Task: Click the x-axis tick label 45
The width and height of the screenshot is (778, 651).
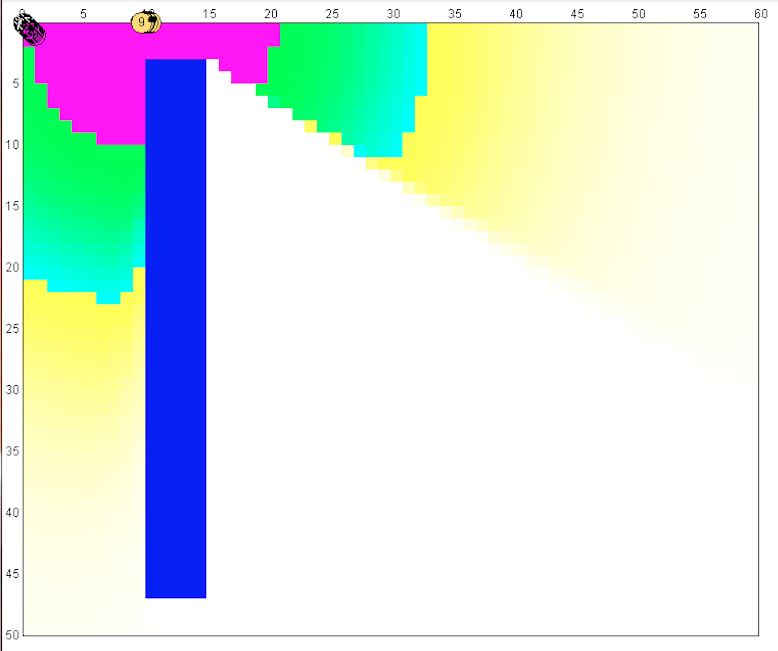Action: pos(577,12)
